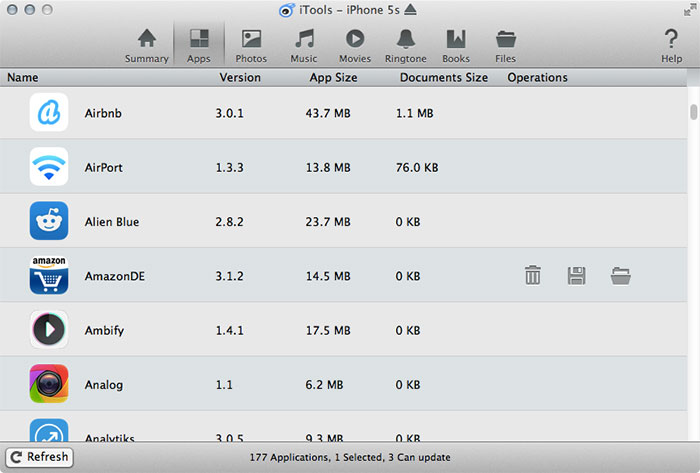Click Alien Blue version 2.8.2
This screenshot has height=473, width=700.
[x=229, y=222]
